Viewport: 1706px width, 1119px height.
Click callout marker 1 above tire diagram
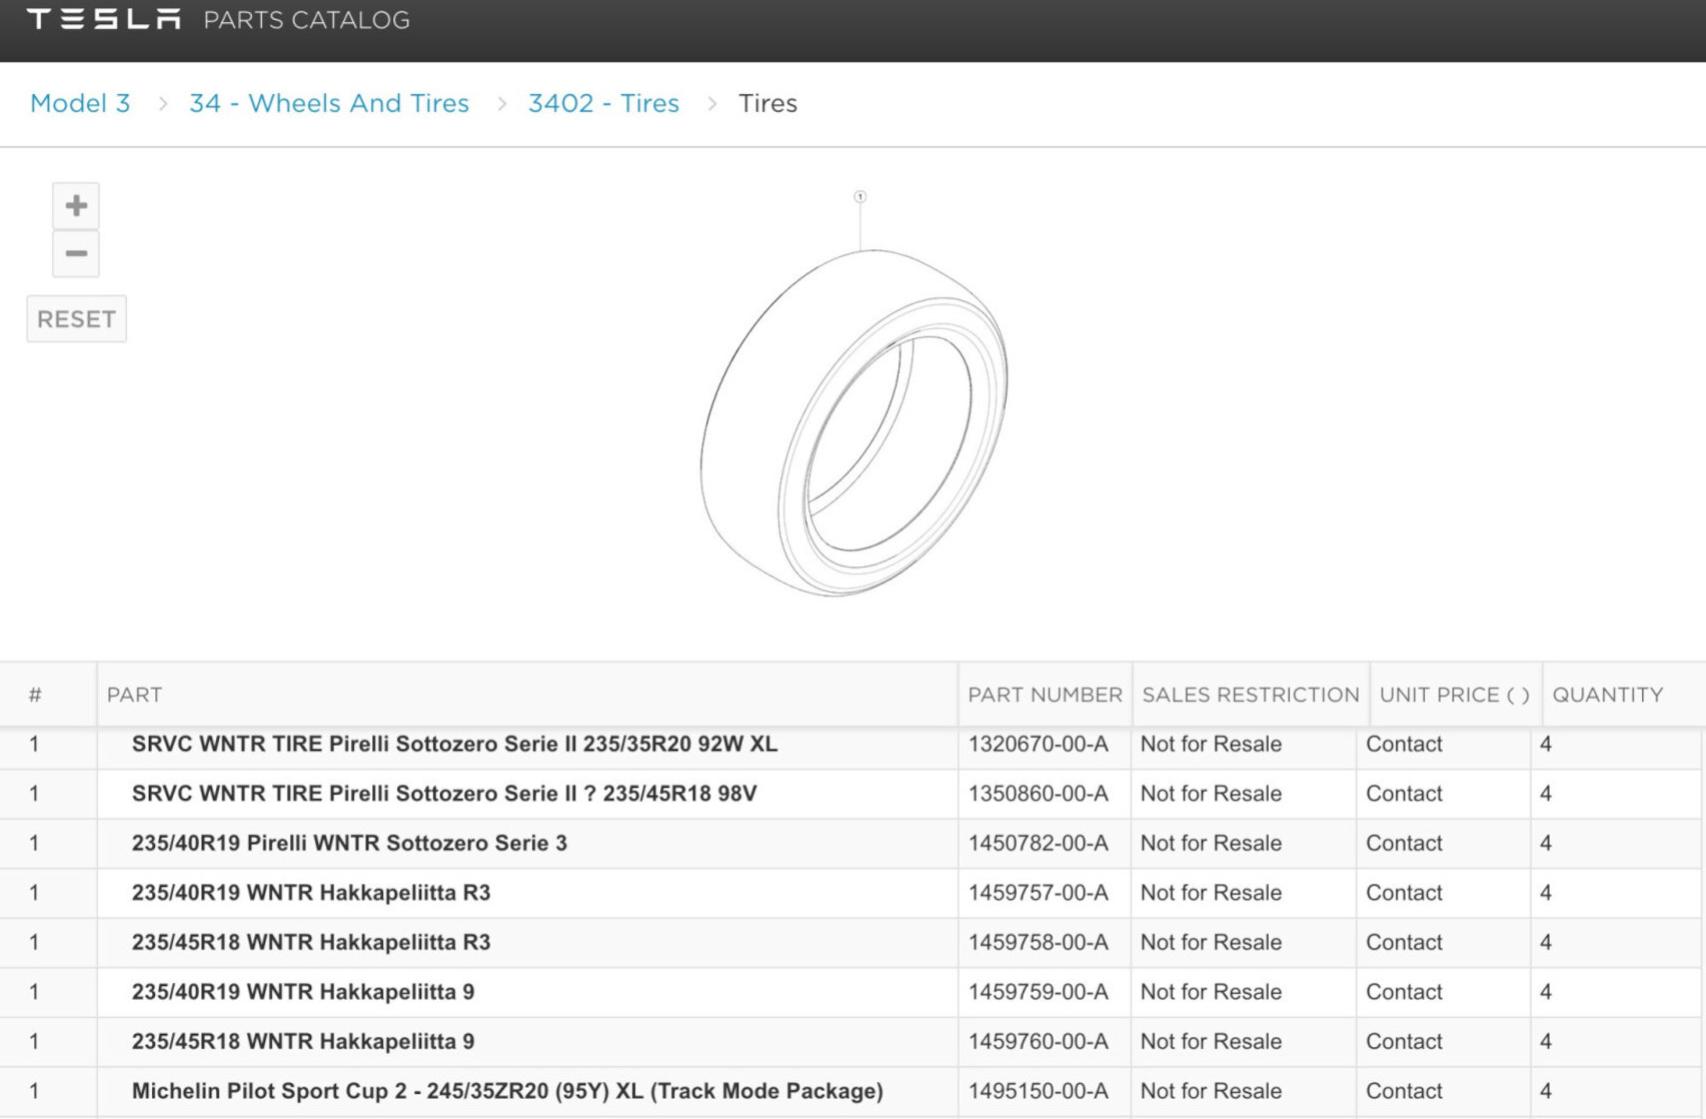(x=860, y=197)
